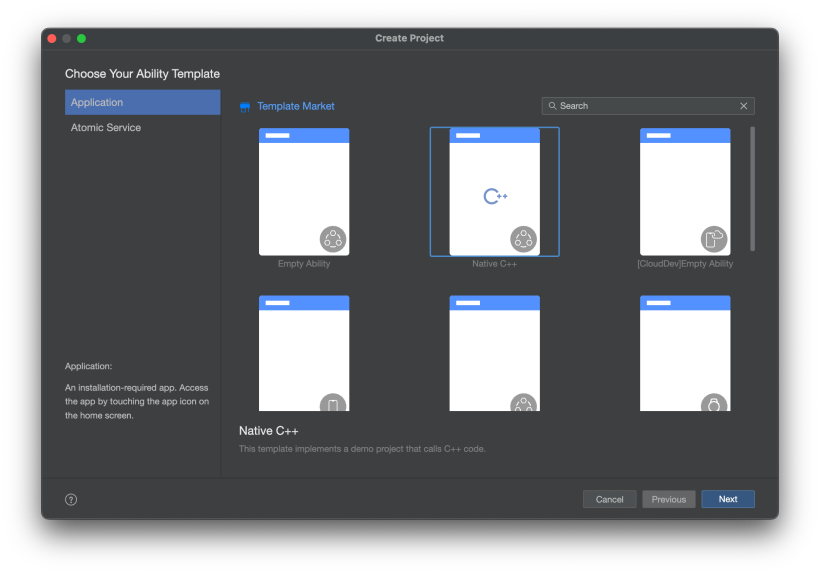Click the C++ logo on the Native C++ template
This screenshot has width=820, height=574.
[x=495, y=197]
